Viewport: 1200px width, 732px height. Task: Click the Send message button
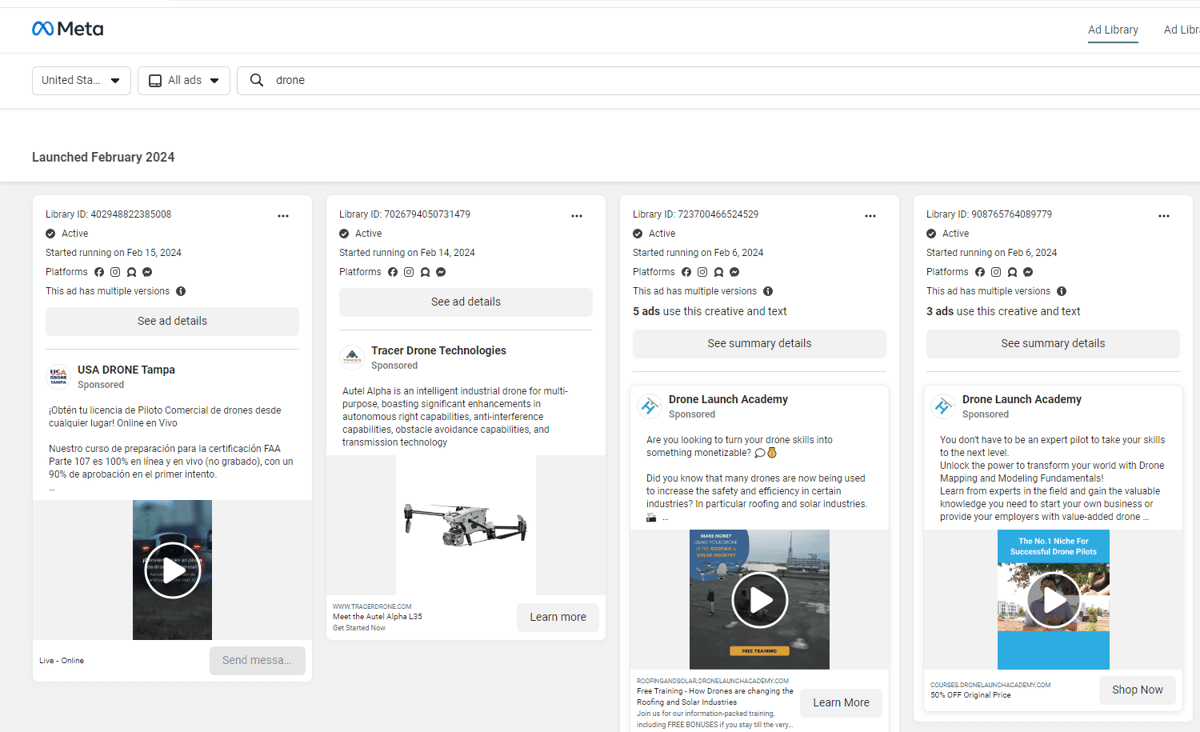[257, 660]
